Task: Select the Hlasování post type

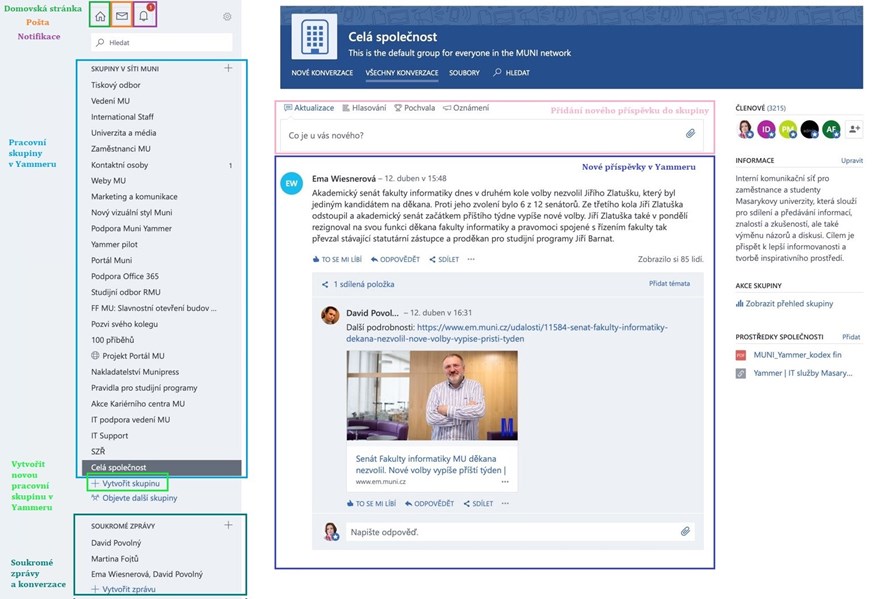Action: pyautogui.click(x=364, y=108)
